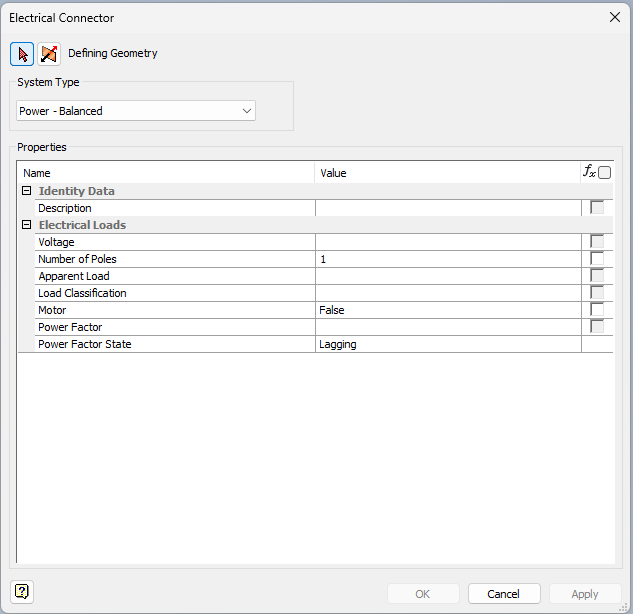Check the Description parameter checkbox
The height and width of the screenshot is (614, 633).
click(x=597, y=207)
